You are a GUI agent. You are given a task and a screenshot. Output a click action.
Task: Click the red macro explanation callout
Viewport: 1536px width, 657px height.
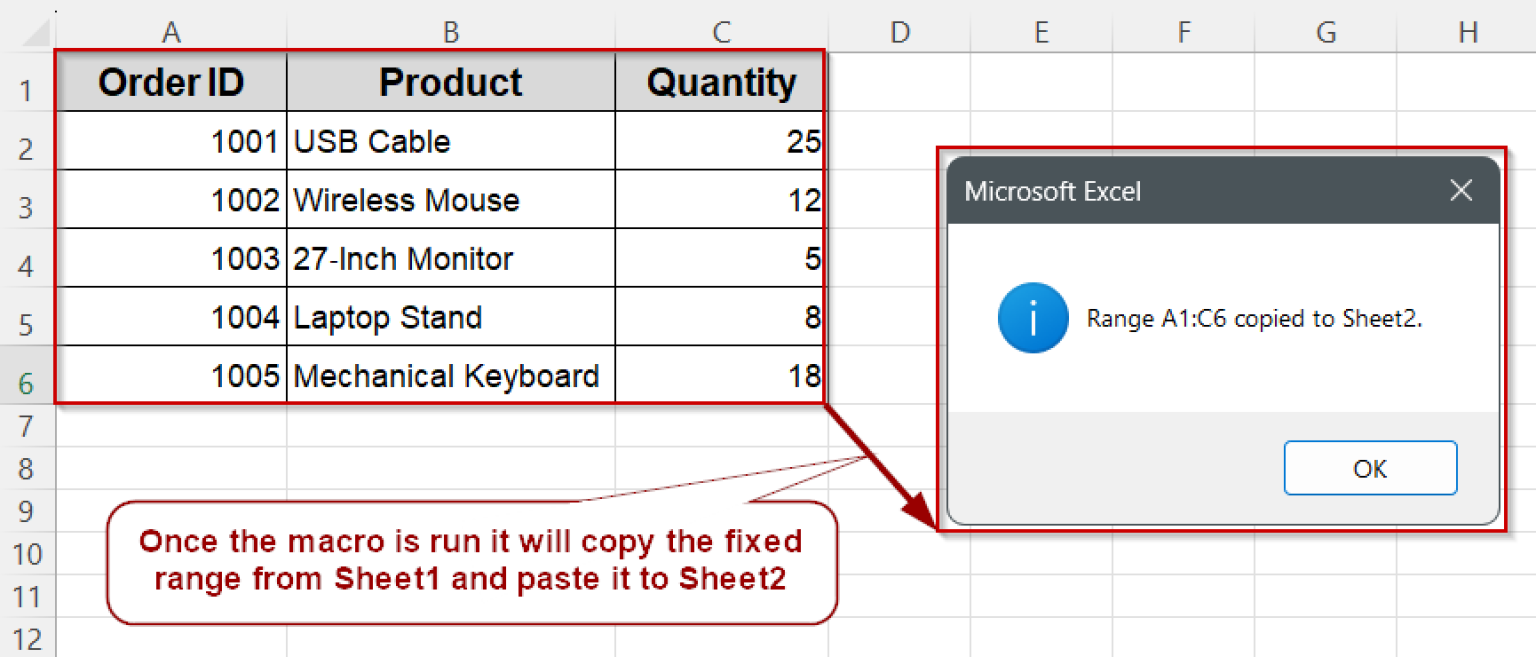coord(470,561)
